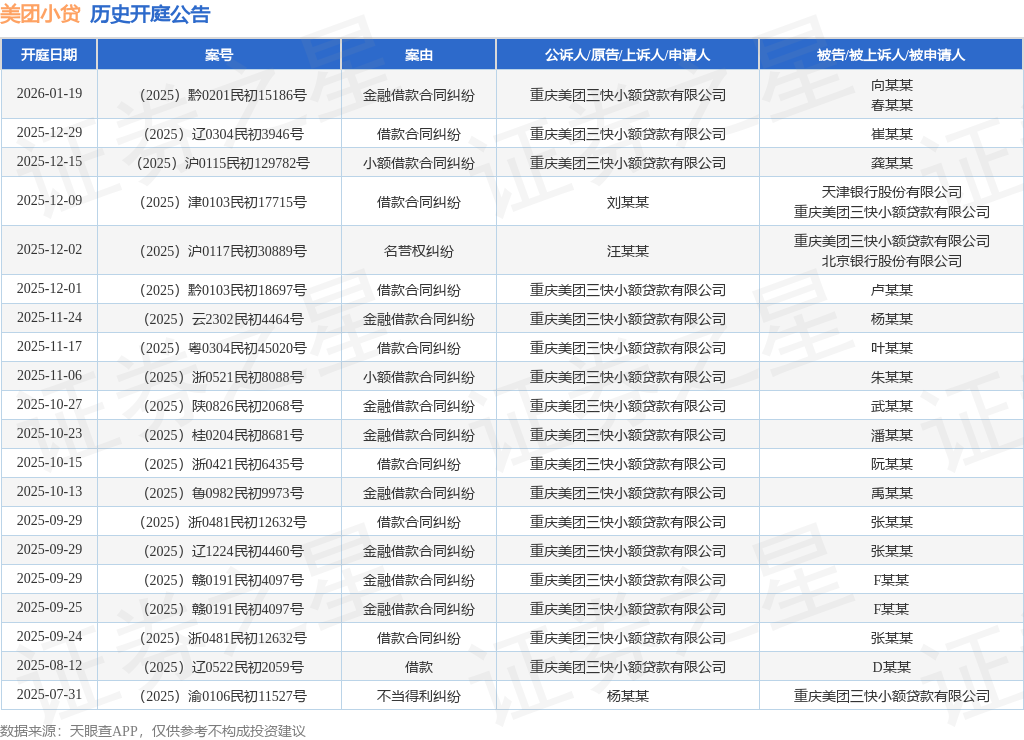
Task: Click 北京银行股份有限公司 defendant text
Action: (891, 261)
